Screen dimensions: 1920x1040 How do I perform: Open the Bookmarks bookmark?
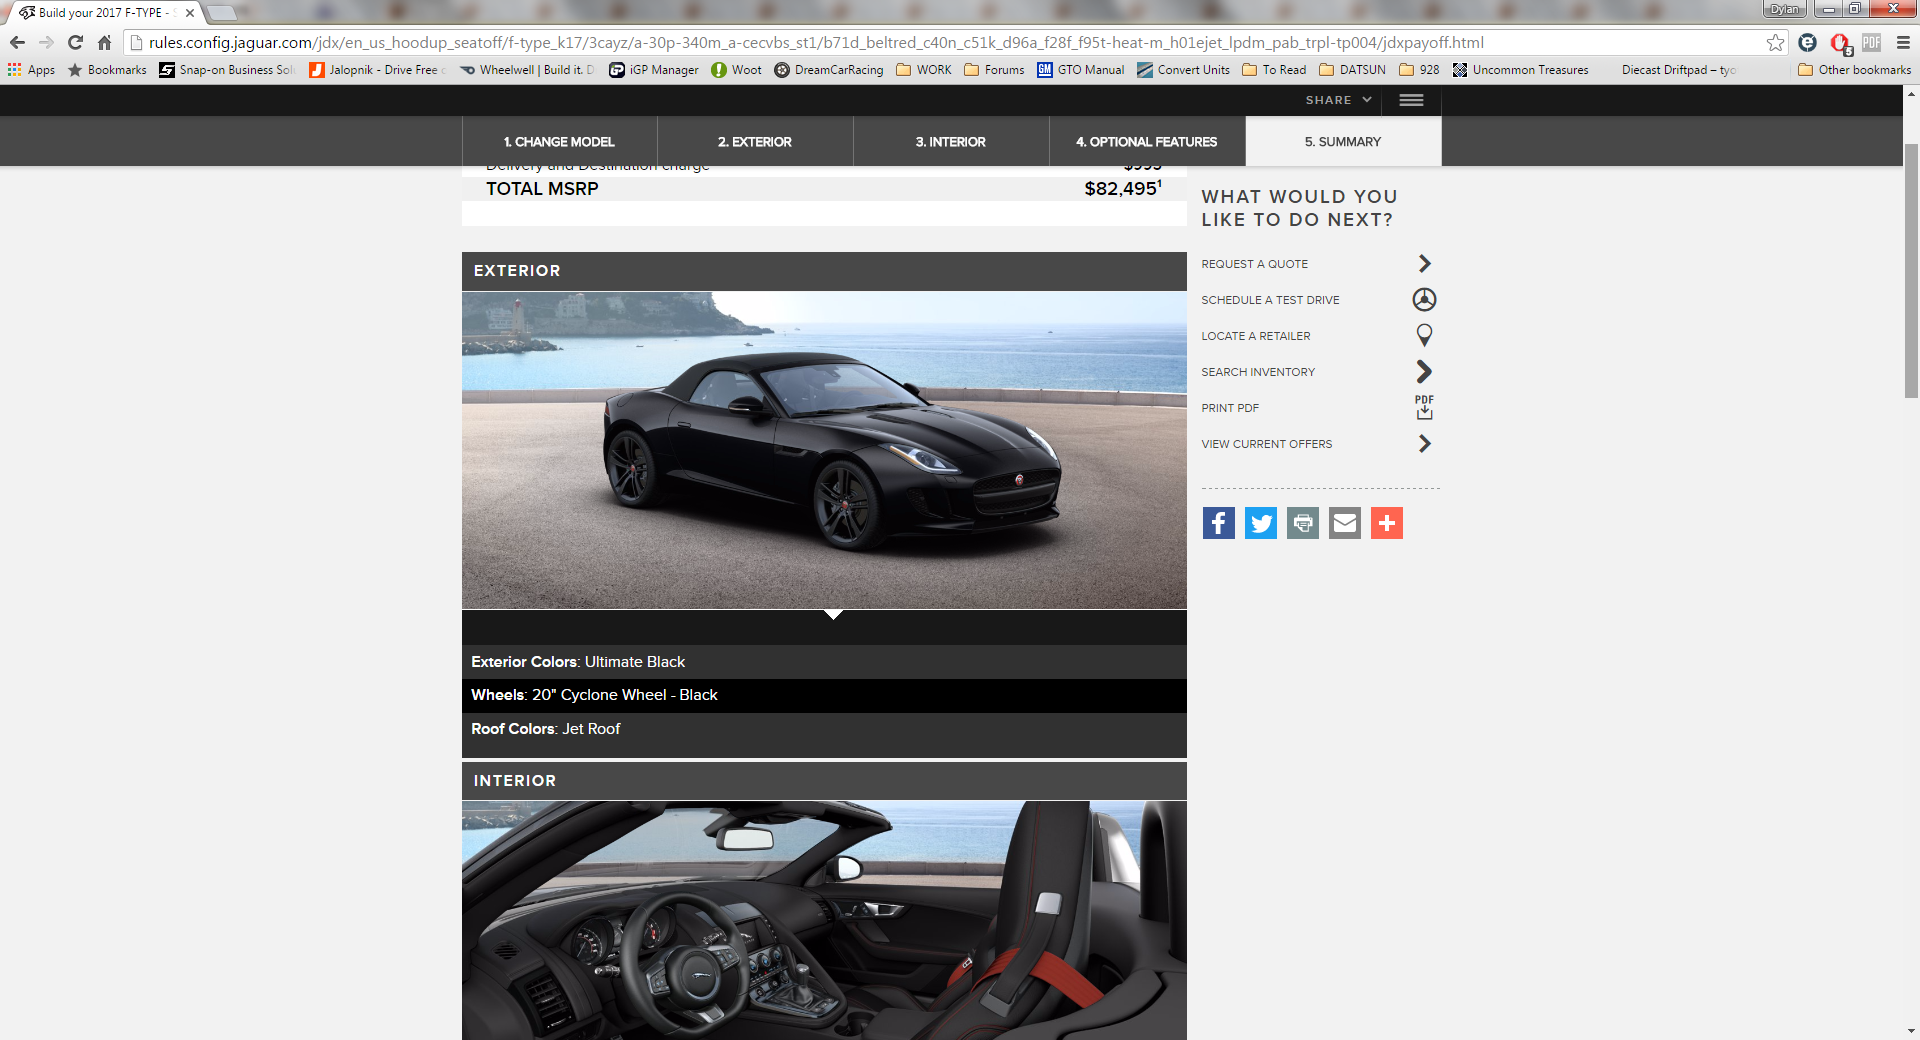(x=107, y=70)
